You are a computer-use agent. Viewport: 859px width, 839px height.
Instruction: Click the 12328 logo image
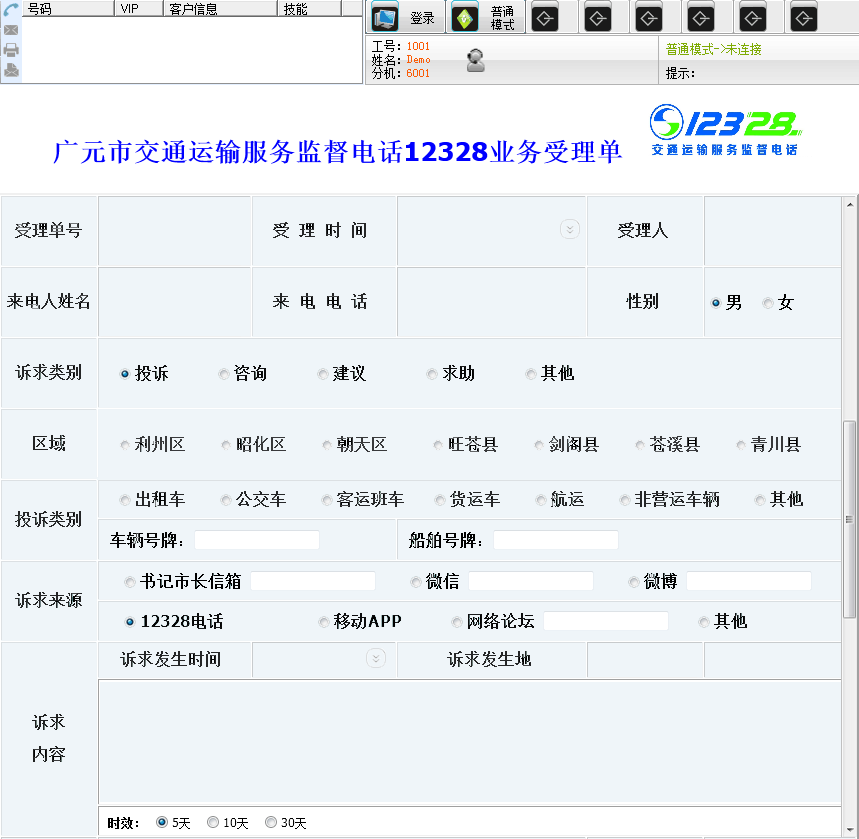(725, 129)
